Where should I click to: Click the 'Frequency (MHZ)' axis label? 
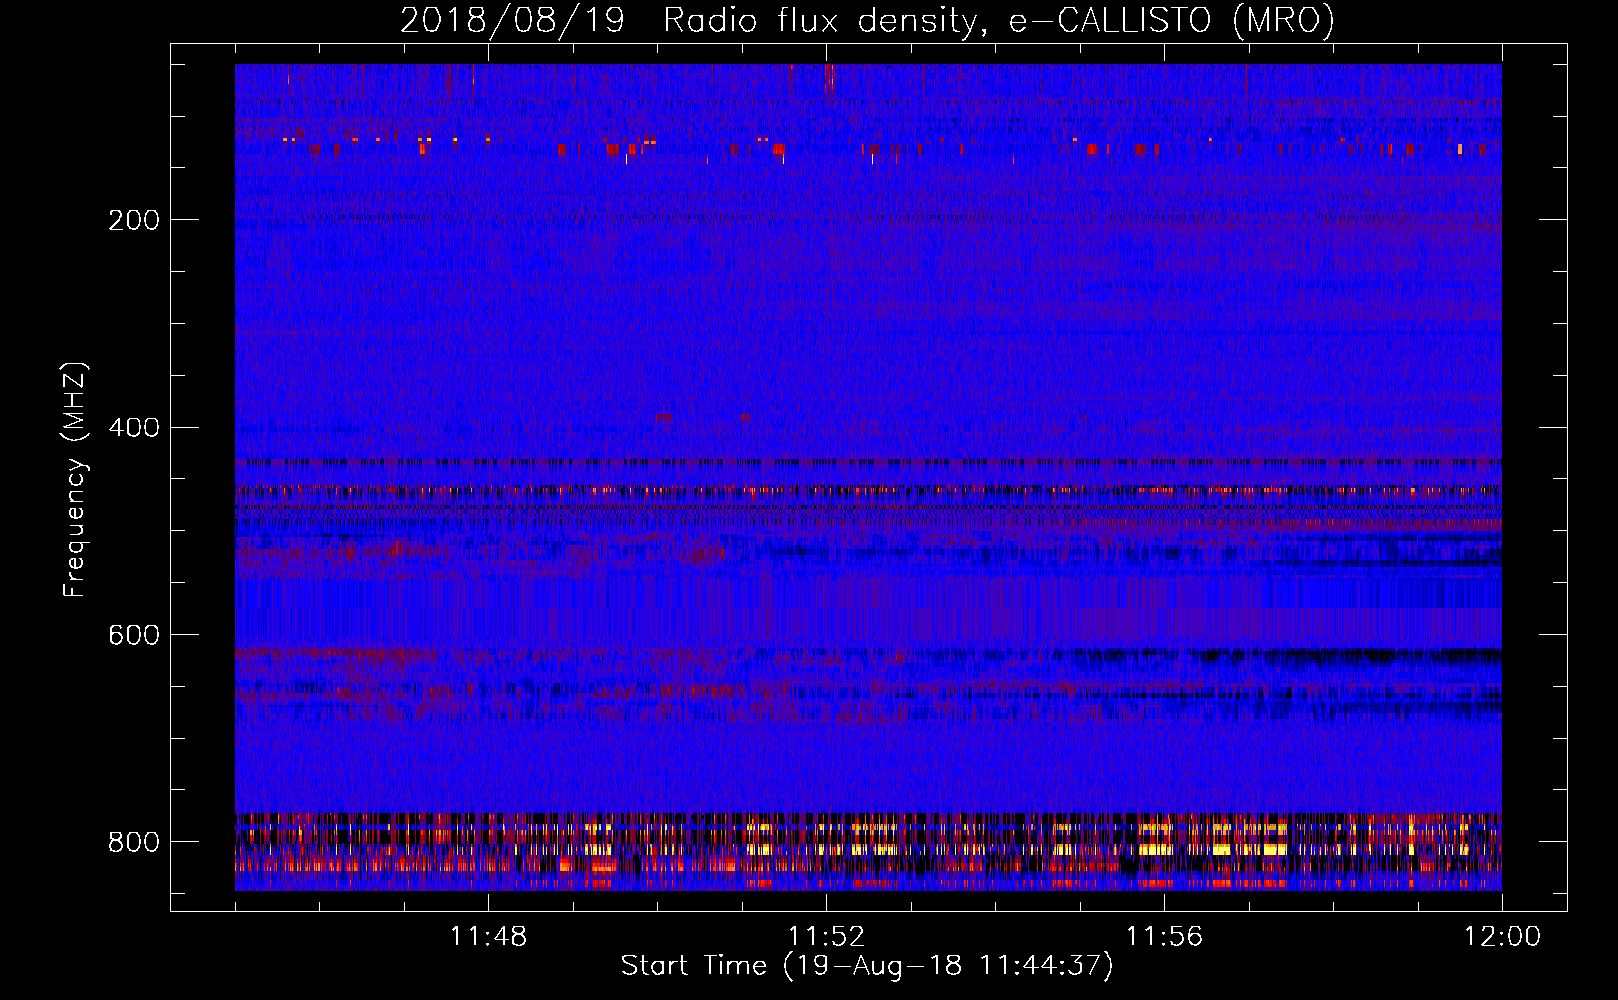74,480
